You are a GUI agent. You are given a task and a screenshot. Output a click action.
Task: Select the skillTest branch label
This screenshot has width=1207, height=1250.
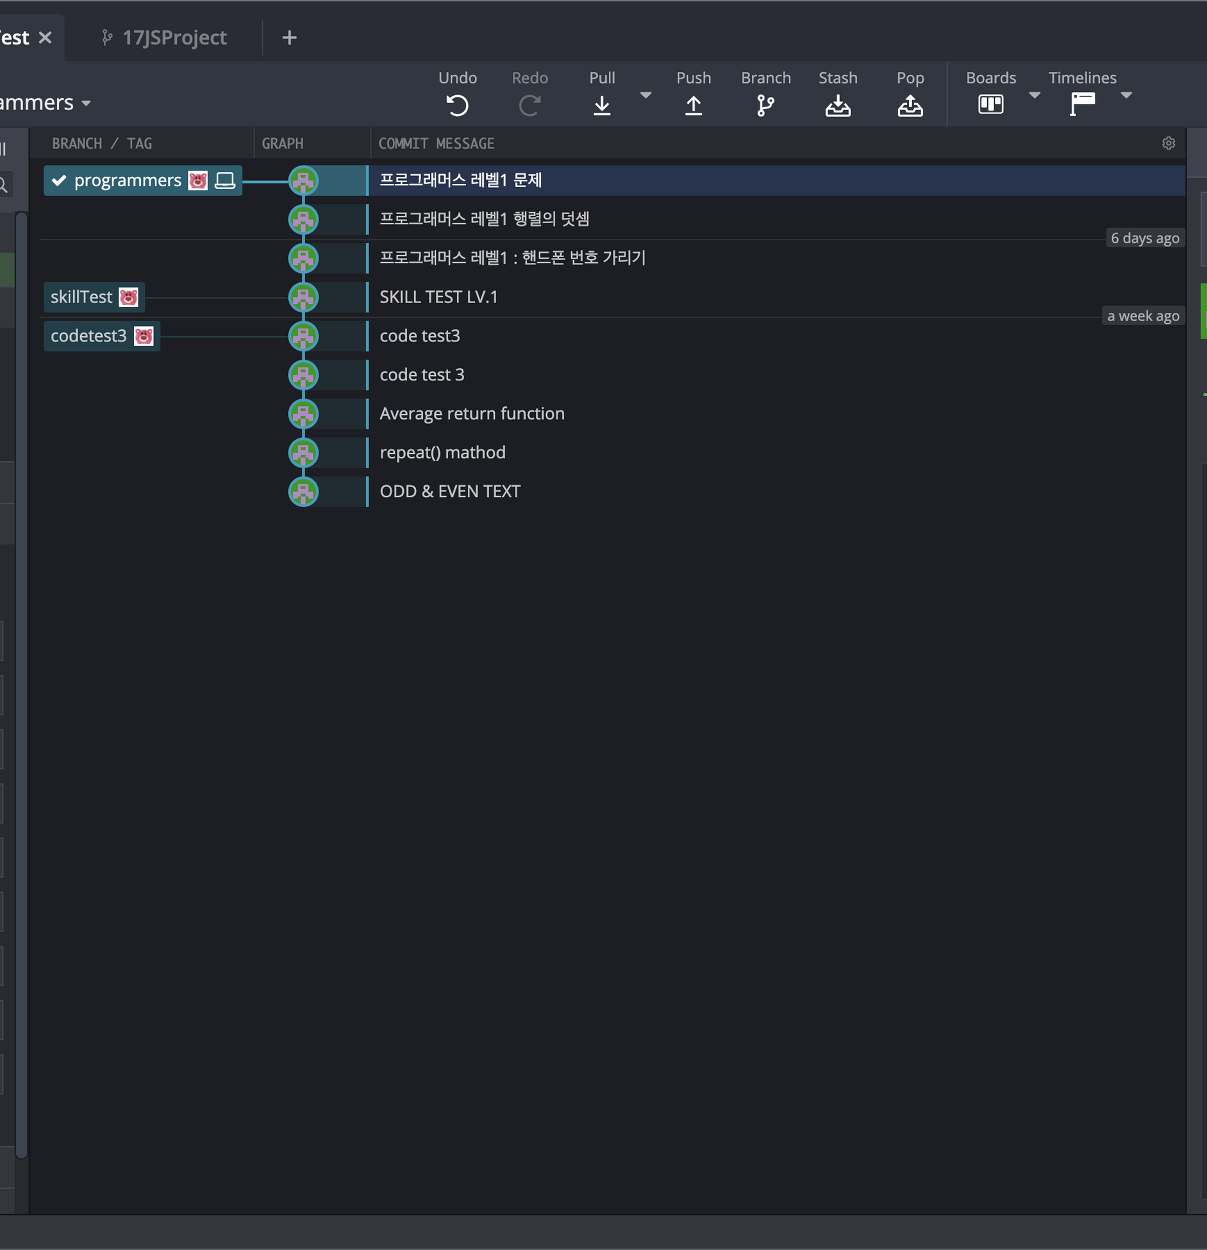94,297
